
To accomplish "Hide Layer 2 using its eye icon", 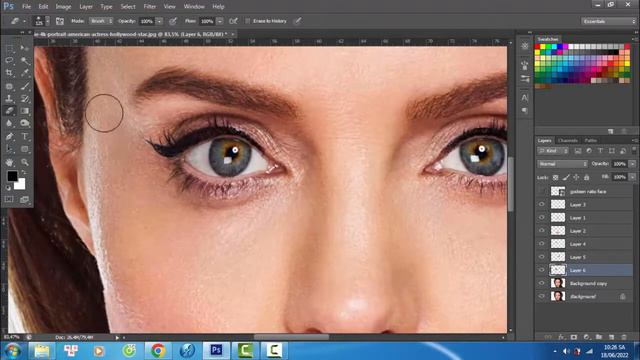I will (542, 231).
